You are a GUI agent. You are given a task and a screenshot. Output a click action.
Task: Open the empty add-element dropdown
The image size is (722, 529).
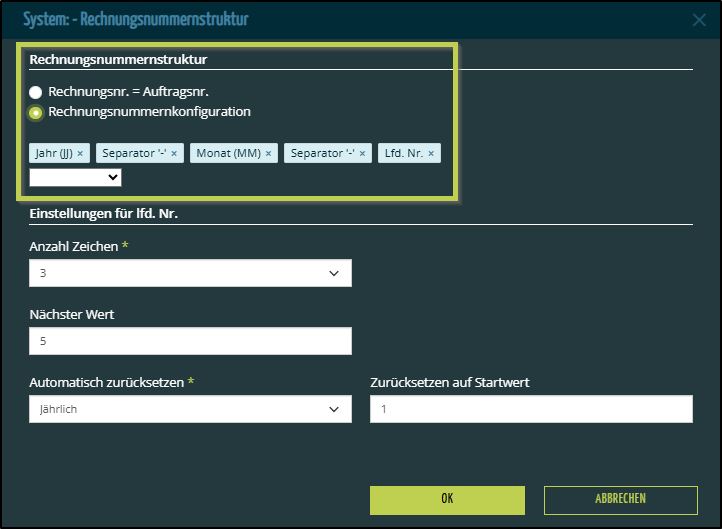[75, 177]
